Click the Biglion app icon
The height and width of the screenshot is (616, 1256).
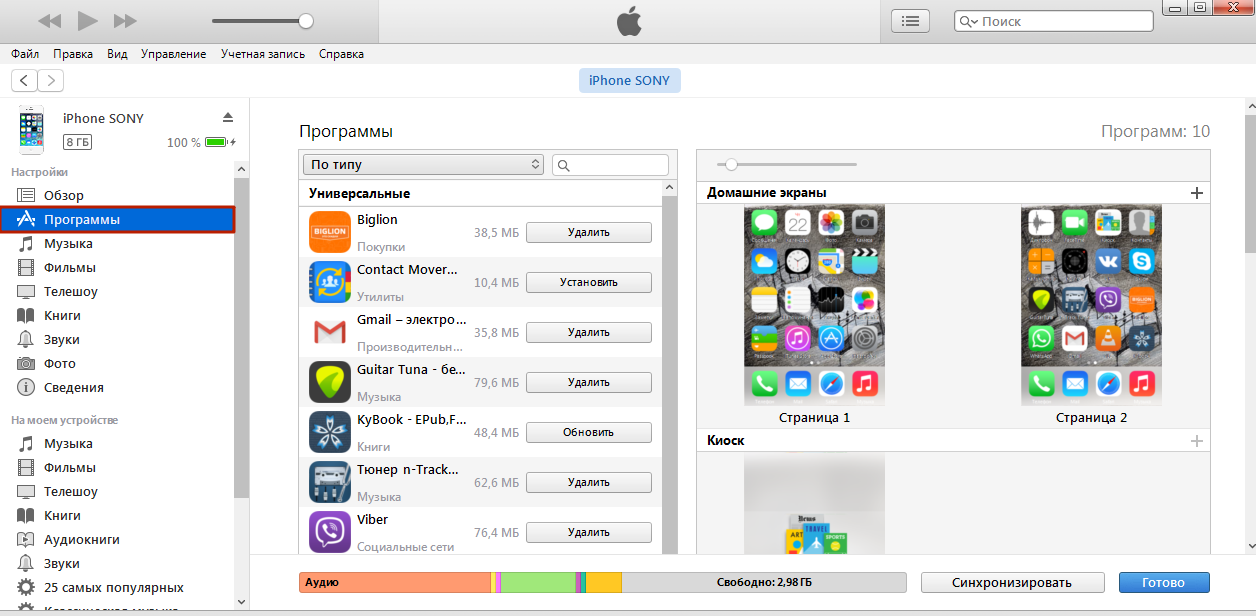pyautogui.click(x=329, y=232)
